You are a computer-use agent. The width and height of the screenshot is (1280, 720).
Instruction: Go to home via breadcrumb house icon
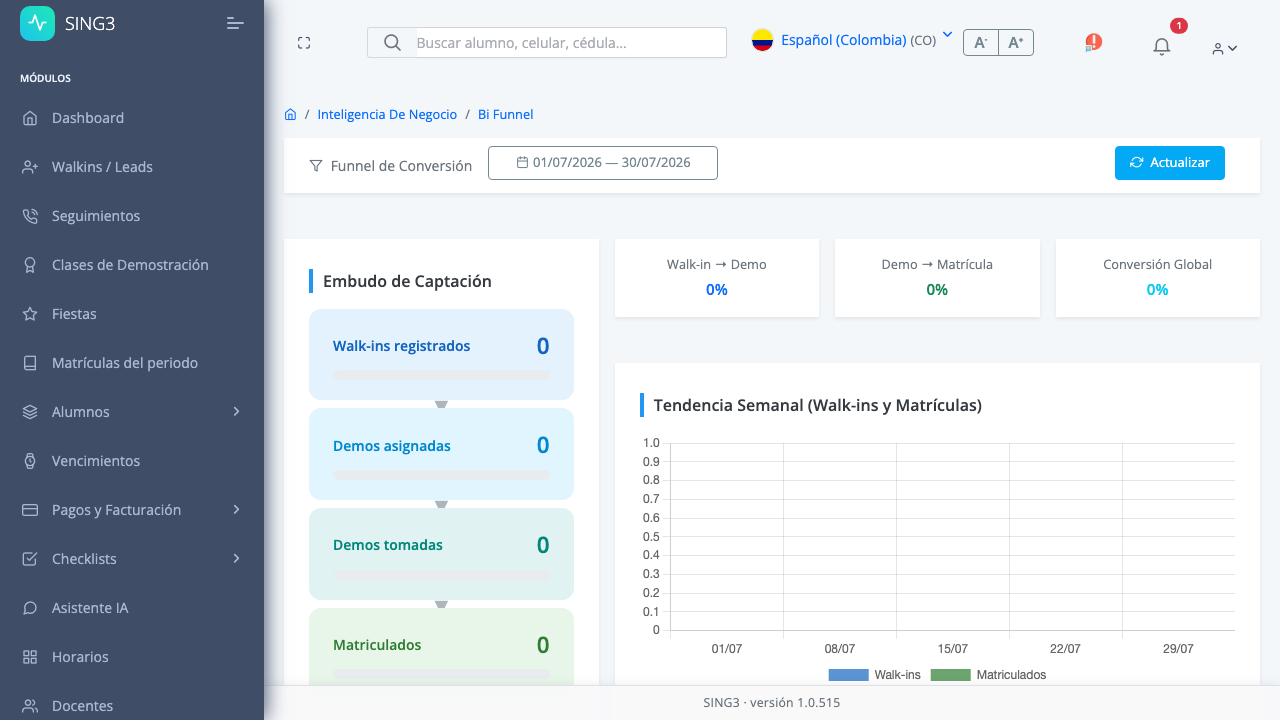(x=290, y=114)
